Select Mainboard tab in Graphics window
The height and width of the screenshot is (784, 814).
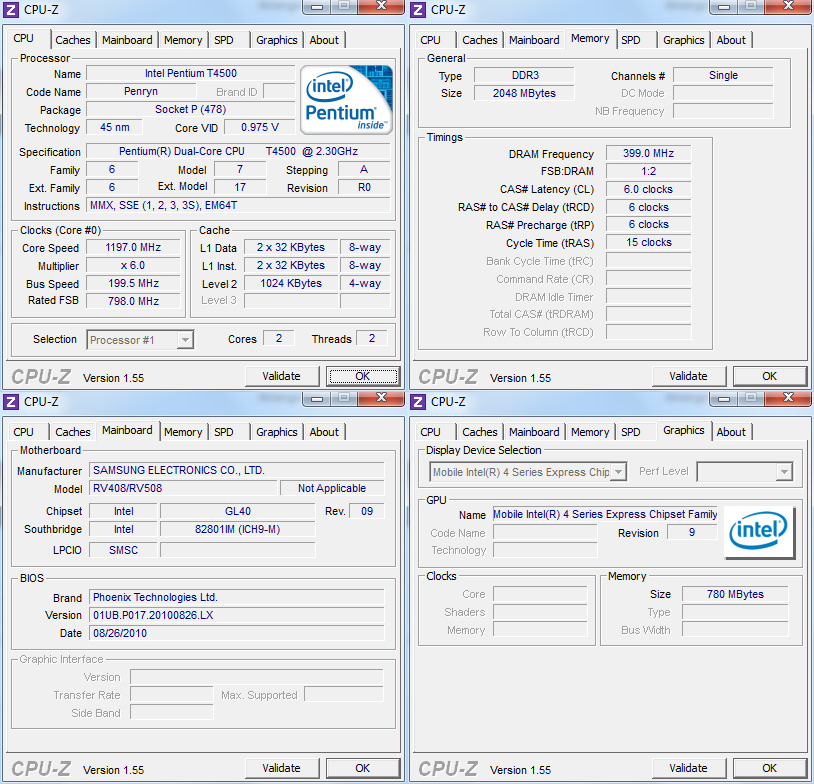point(534,432)
